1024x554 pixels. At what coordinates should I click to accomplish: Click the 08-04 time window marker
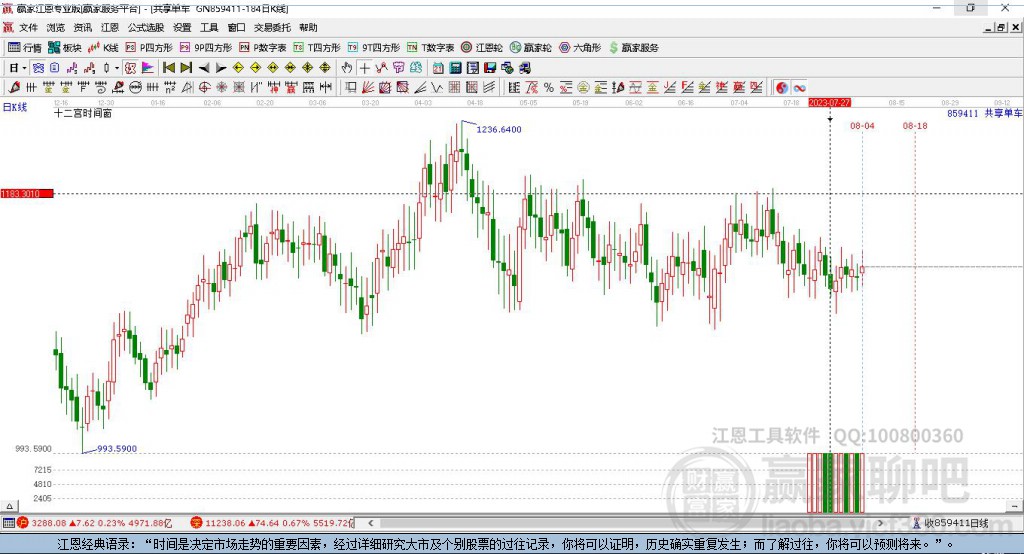click(862, 125)
